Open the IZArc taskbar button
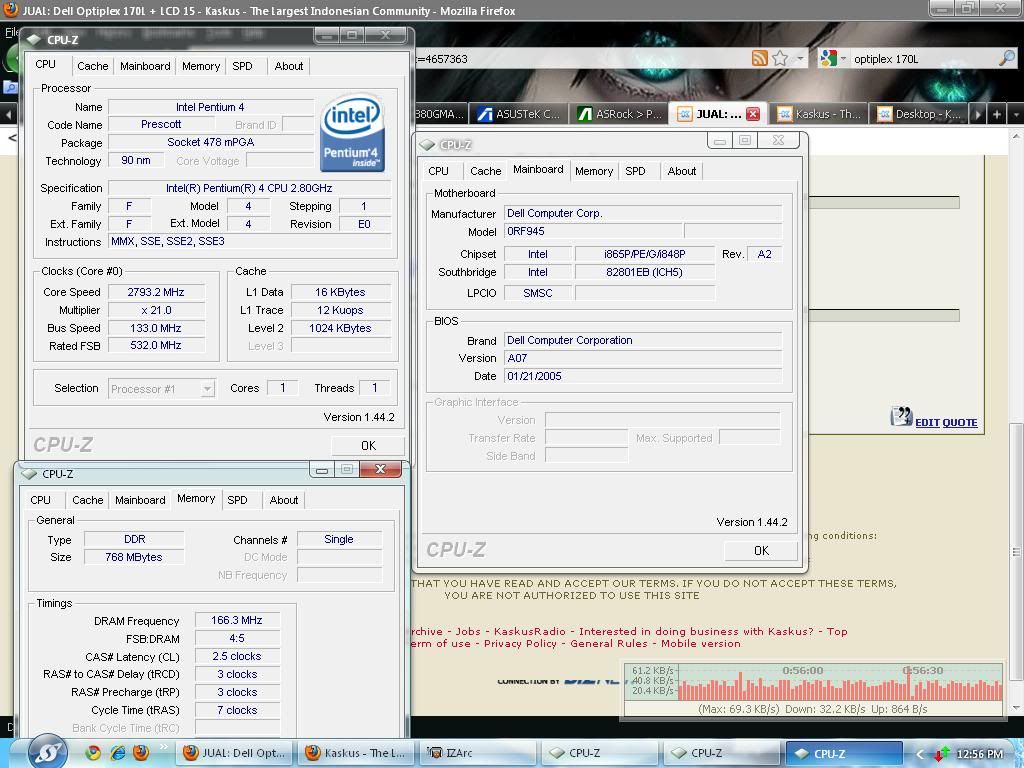 479,753
